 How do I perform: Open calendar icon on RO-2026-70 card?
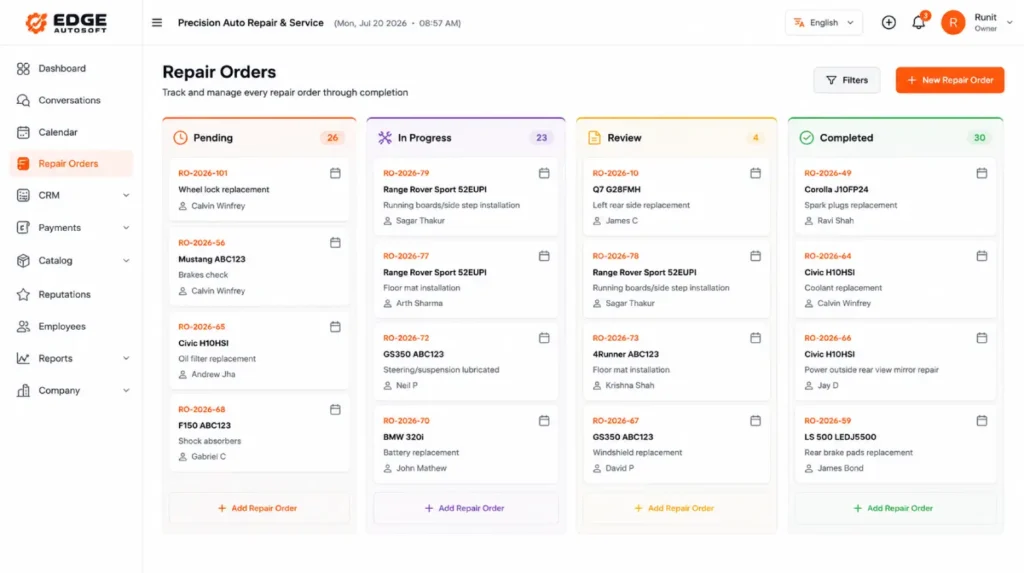(x=544, y=421)
